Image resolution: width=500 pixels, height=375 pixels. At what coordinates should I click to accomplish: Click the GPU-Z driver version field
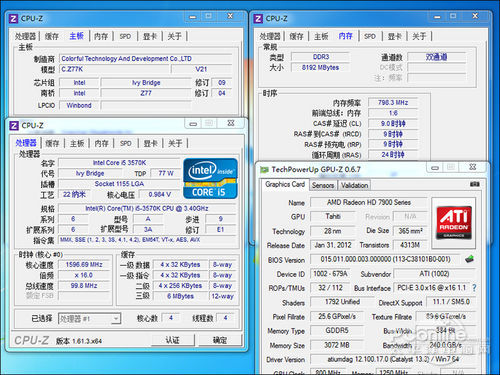click(393, 359)
